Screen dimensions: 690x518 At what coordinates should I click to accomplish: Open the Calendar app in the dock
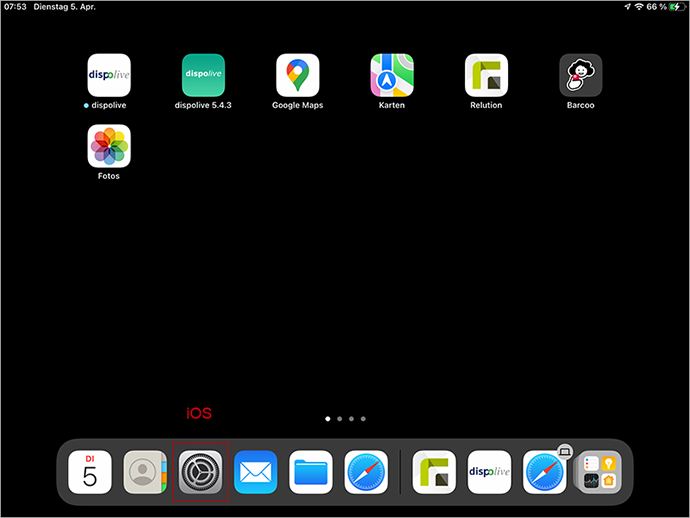pos(90,472)
